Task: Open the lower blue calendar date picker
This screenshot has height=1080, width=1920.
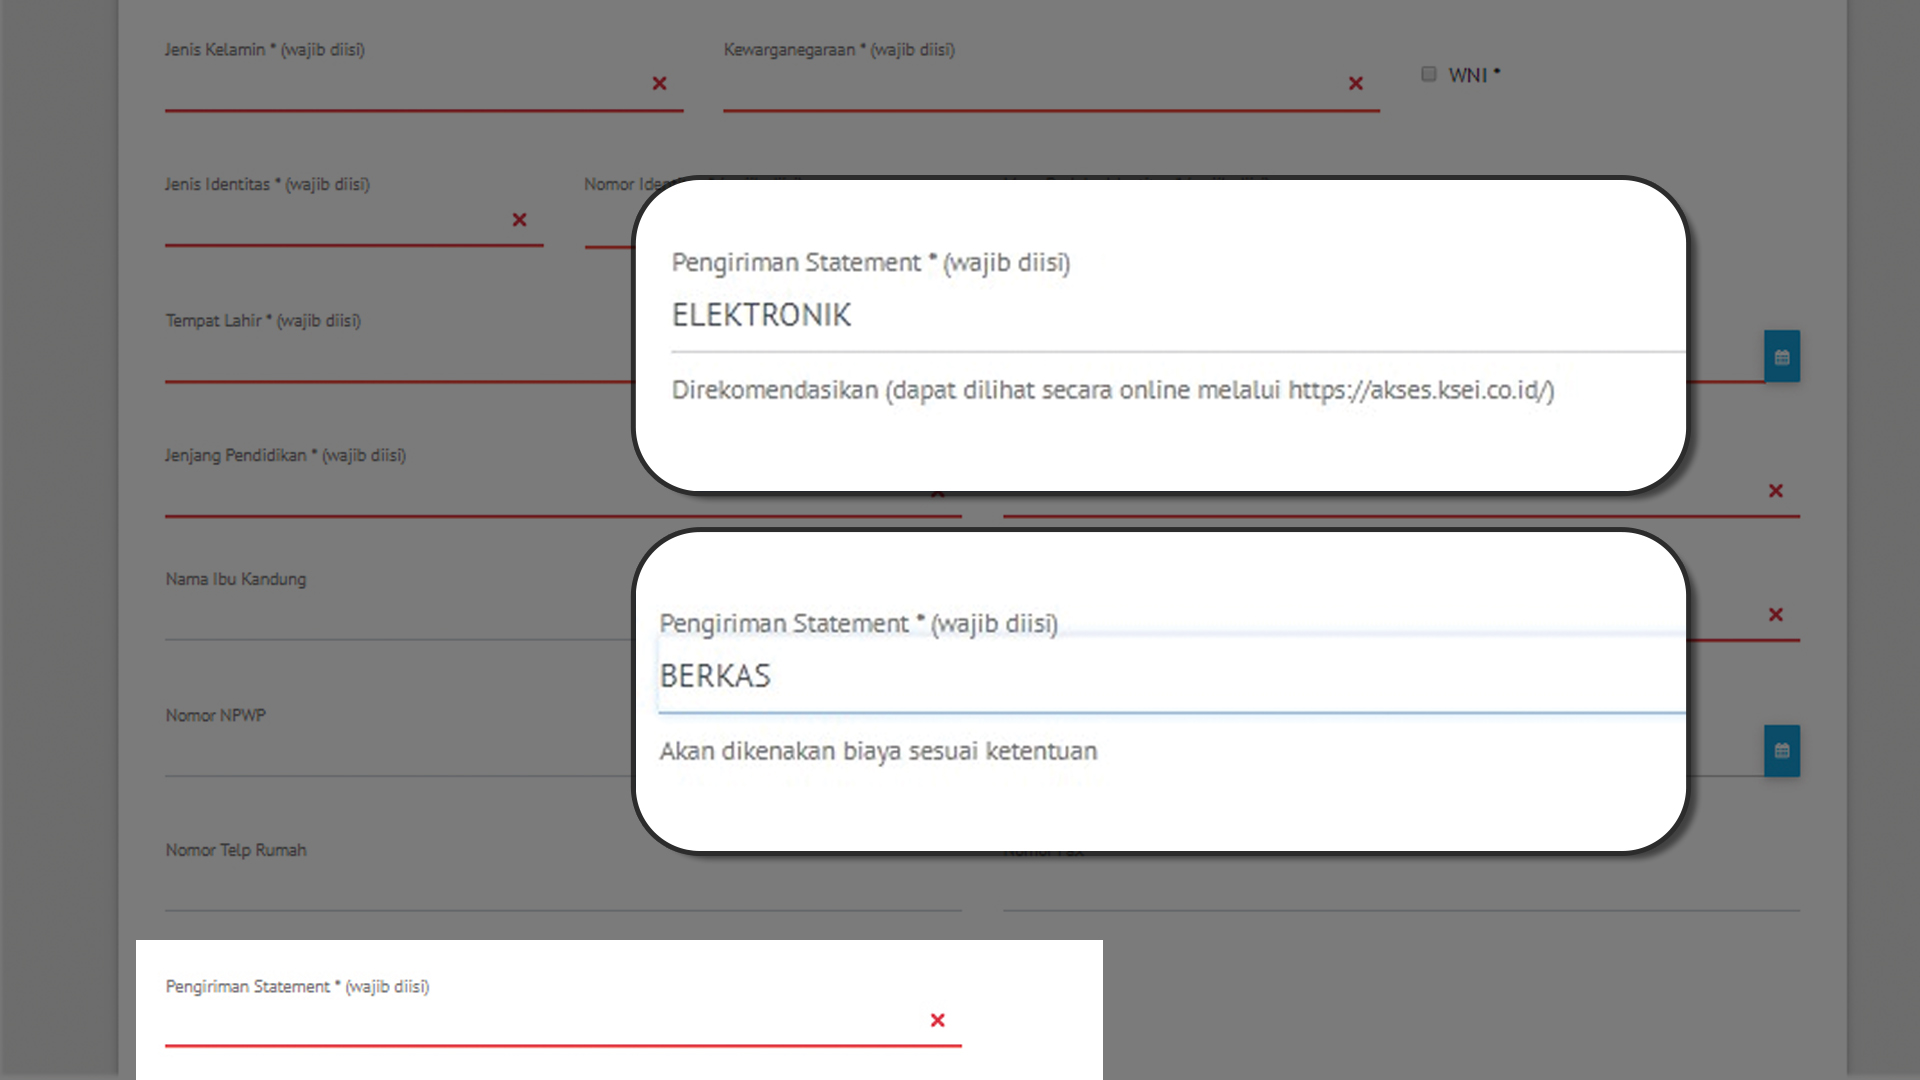Action: [x=1781, y=751]
